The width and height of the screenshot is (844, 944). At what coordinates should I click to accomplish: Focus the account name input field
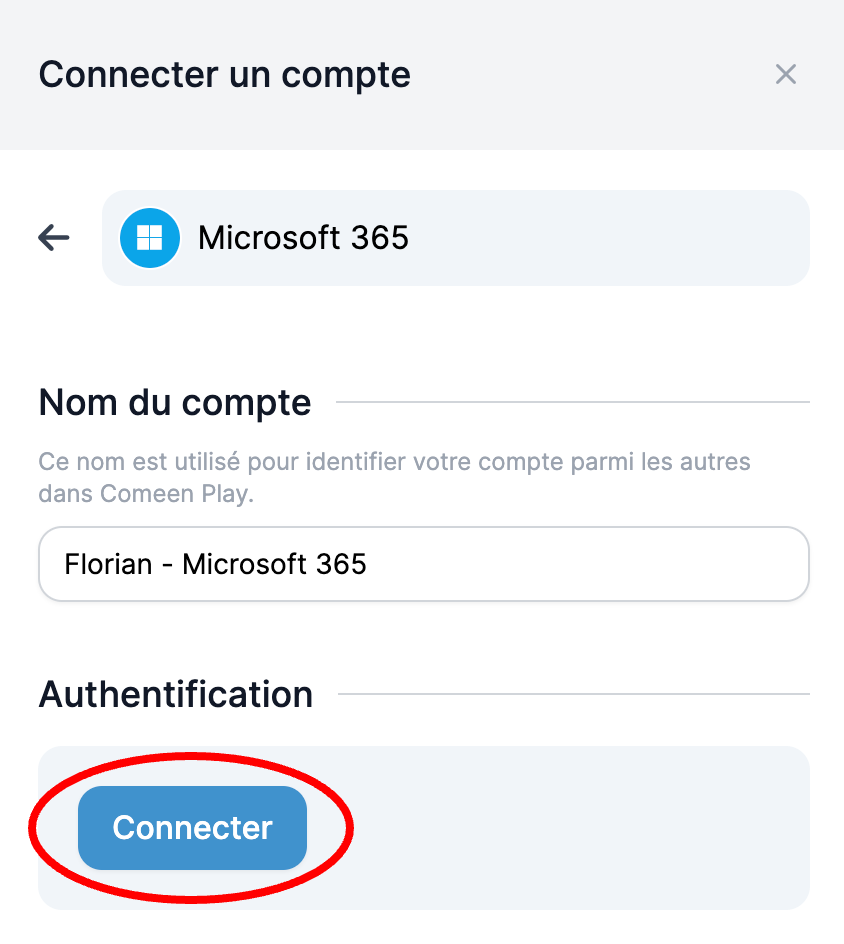click(x=424, y=564)
